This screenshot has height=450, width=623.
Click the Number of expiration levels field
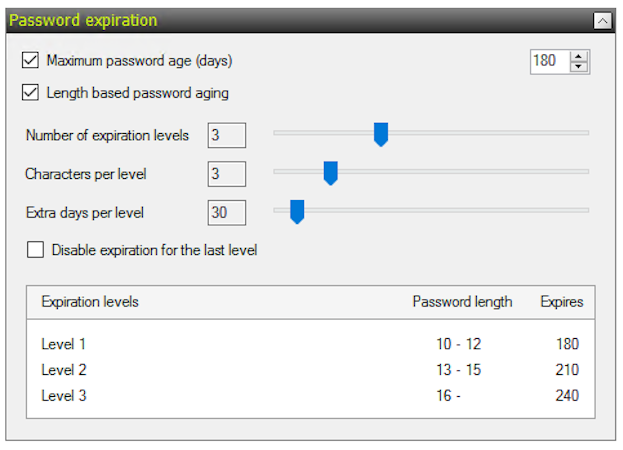pyautogui.click(x=226, y=135)
